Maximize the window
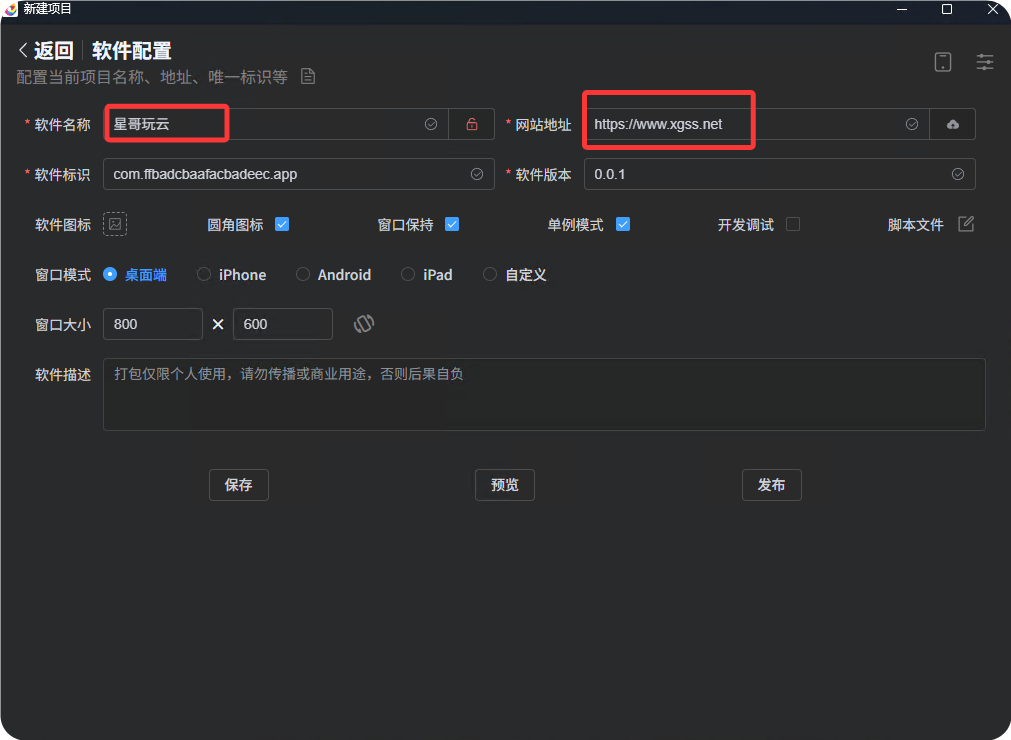The width and height of the screenshot is (1011, 740). tap(947, 9)
